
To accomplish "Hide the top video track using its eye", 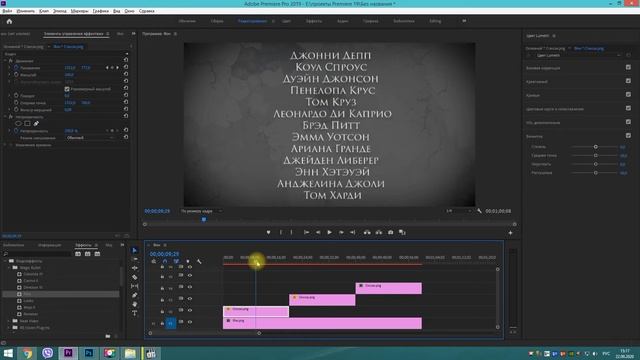I will click(x=190, y=267).
